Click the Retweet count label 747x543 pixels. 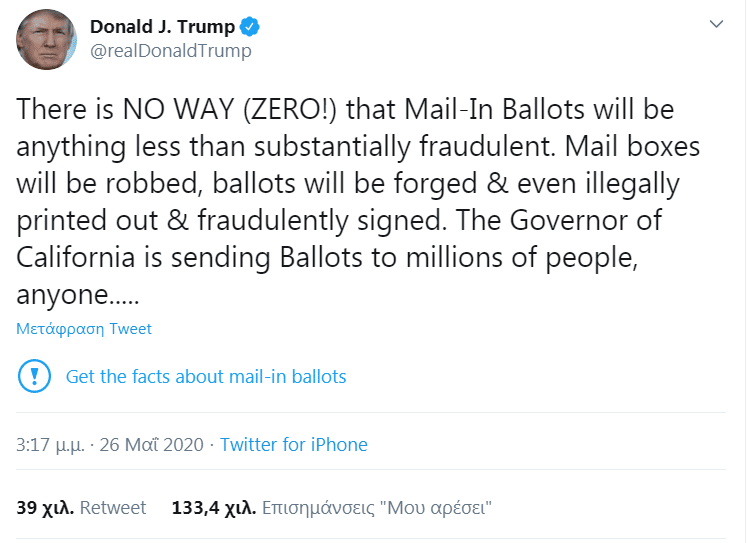(x=113, y=508)
